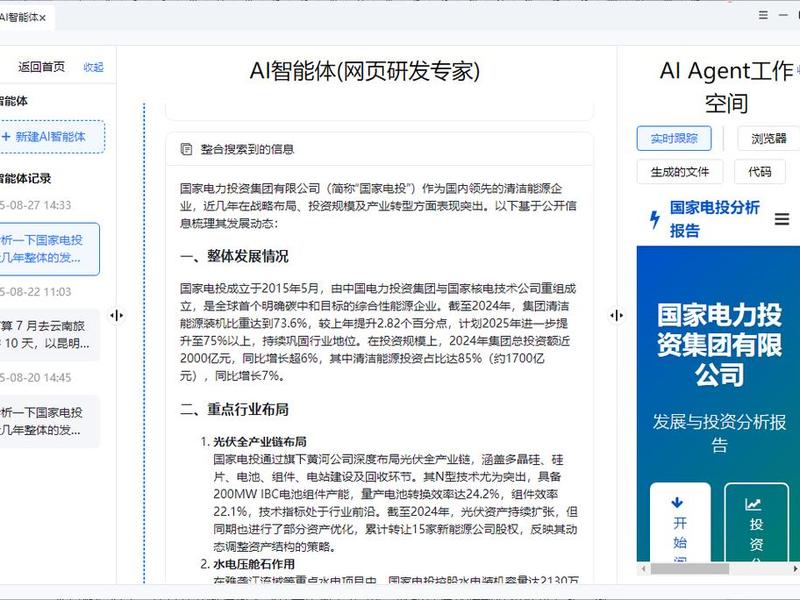Click the right panel resize handle icon
This screenshot has height=600, width=800.
tap(616, 315)
